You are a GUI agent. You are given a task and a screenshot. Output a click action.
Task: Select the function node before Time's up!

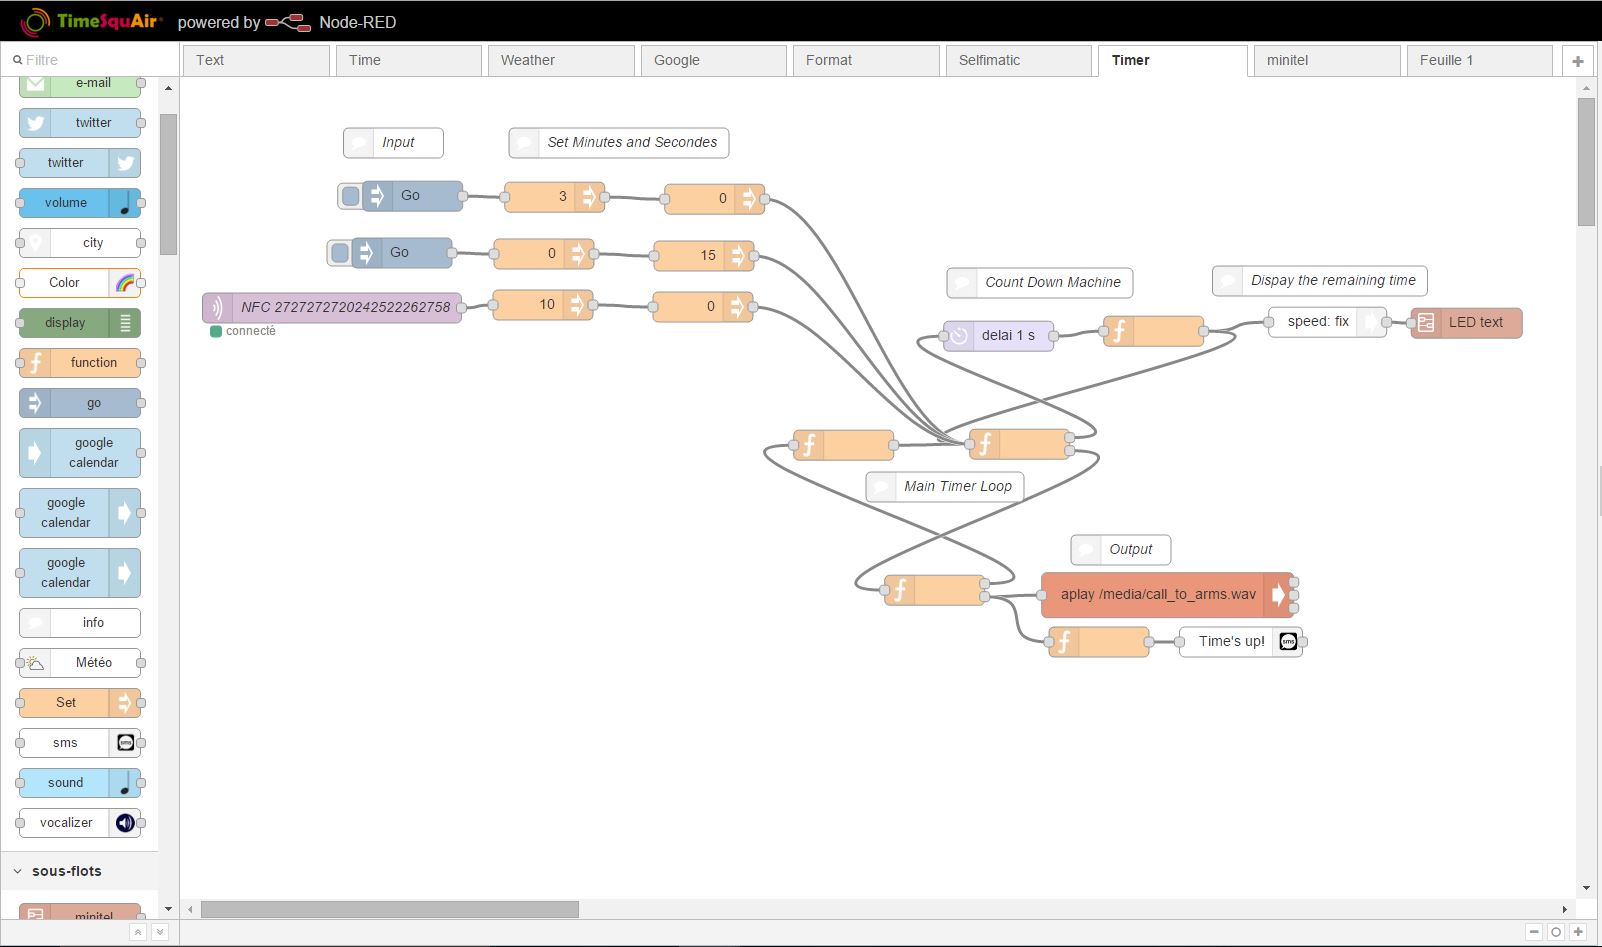click(1099, 642)
